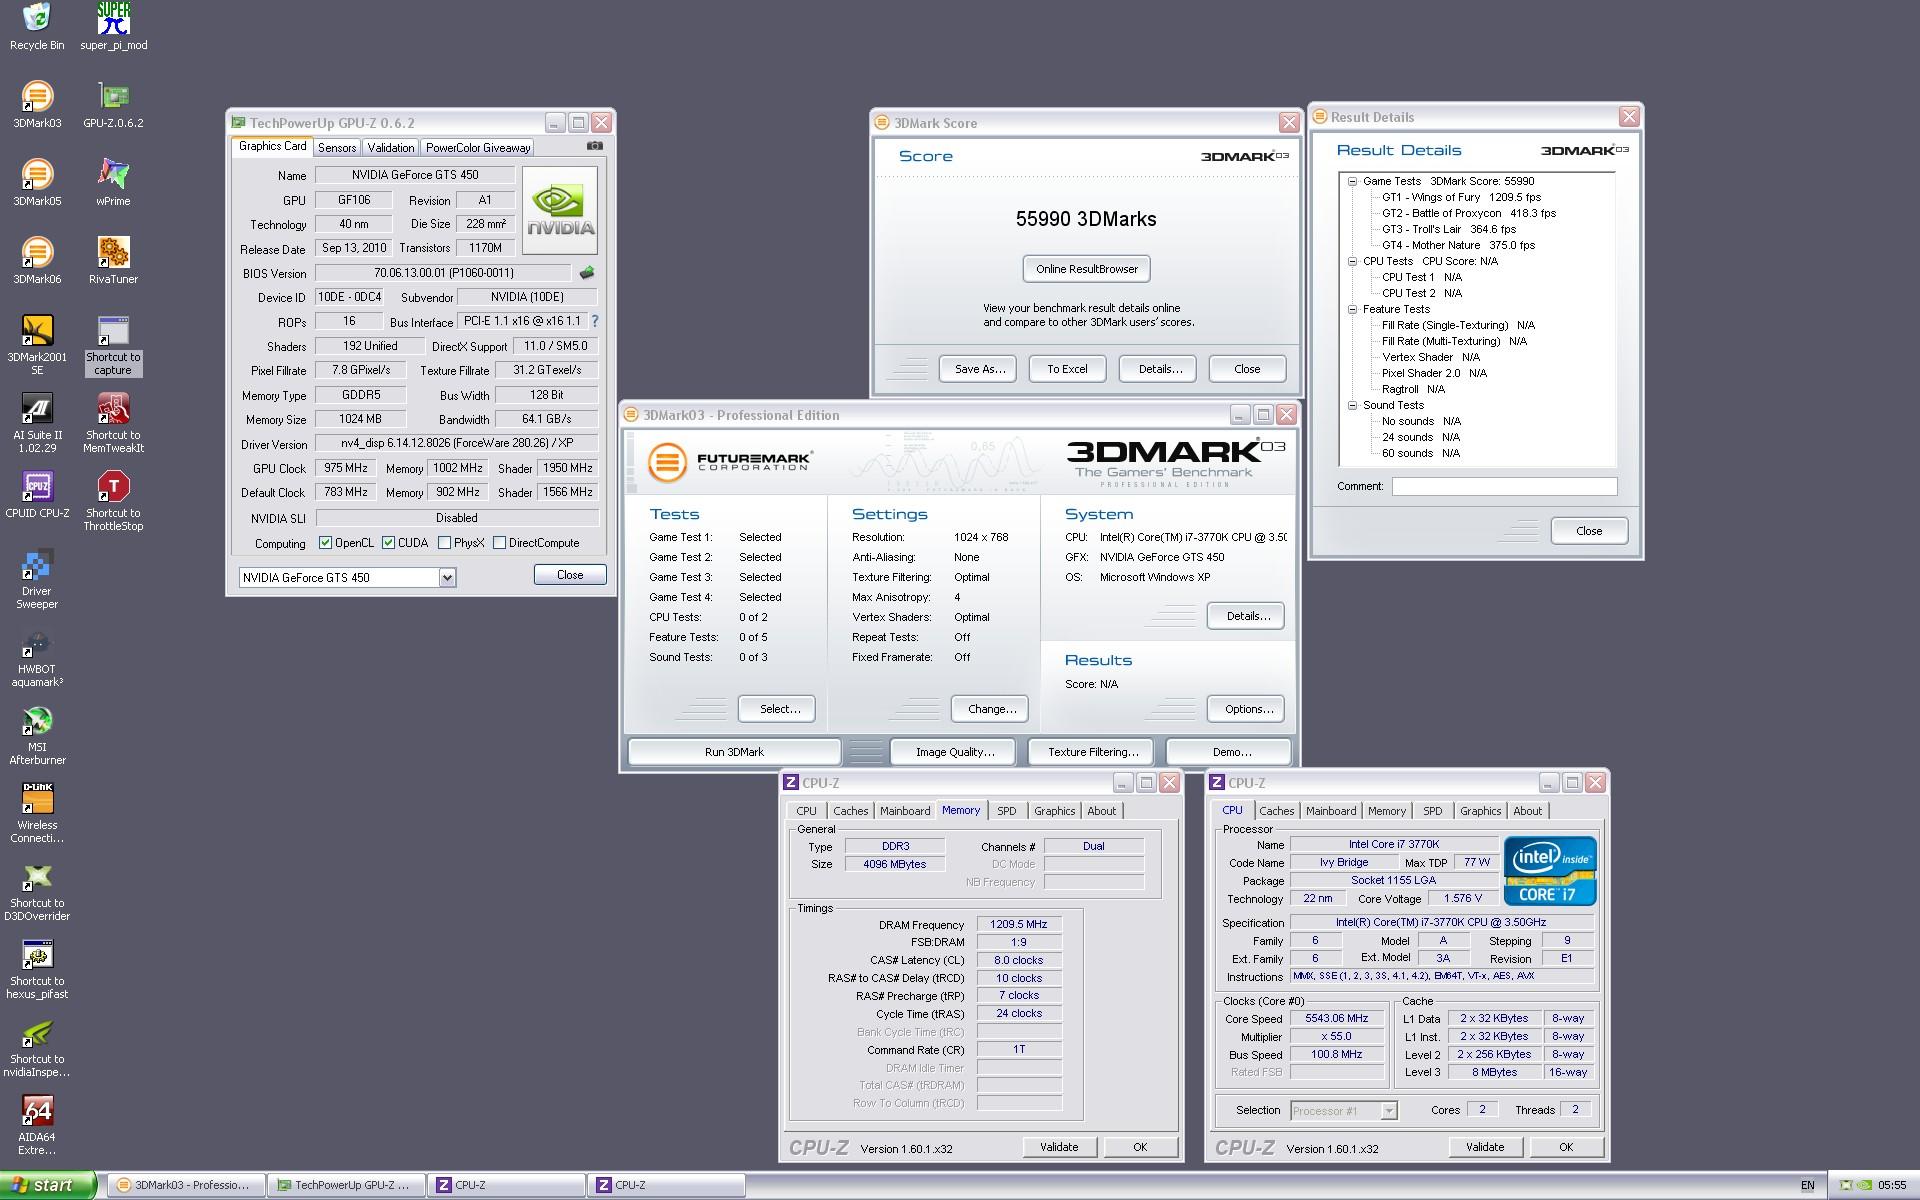Open 3DMark06 desktop shortcut

click(37, 260)
